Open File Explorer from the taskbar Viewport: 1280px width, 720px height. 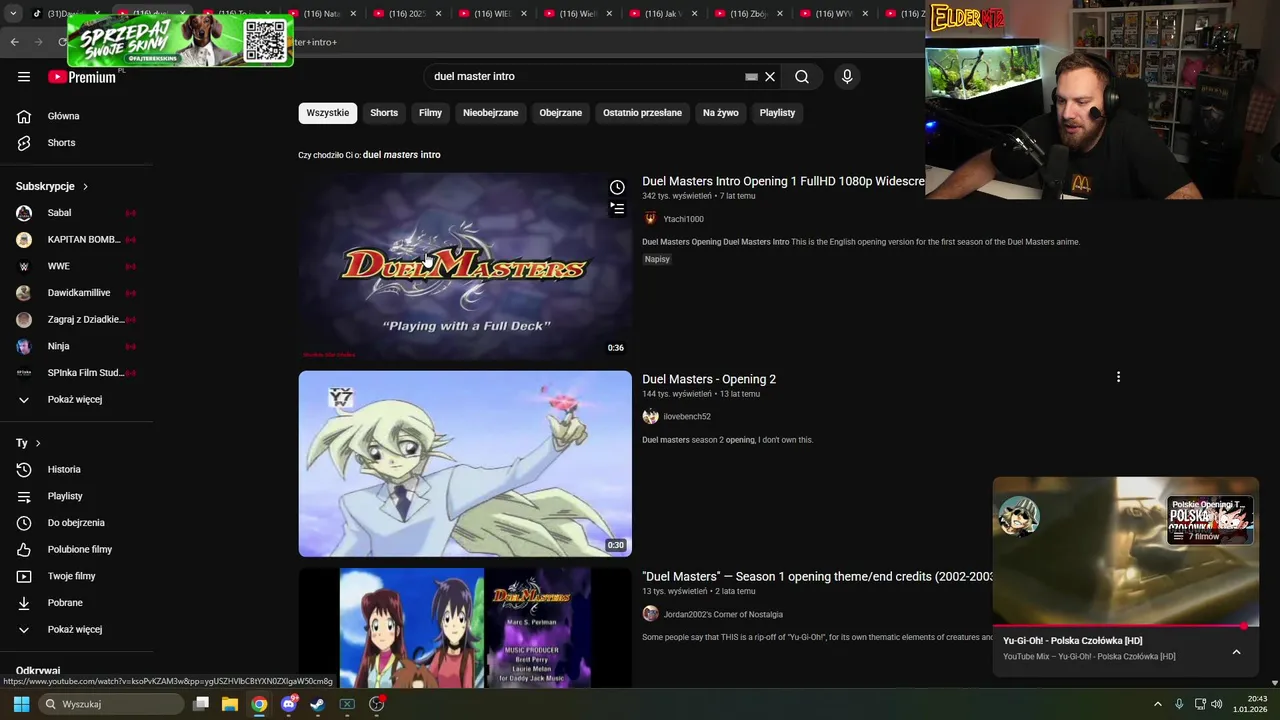(x=230, y=704)
